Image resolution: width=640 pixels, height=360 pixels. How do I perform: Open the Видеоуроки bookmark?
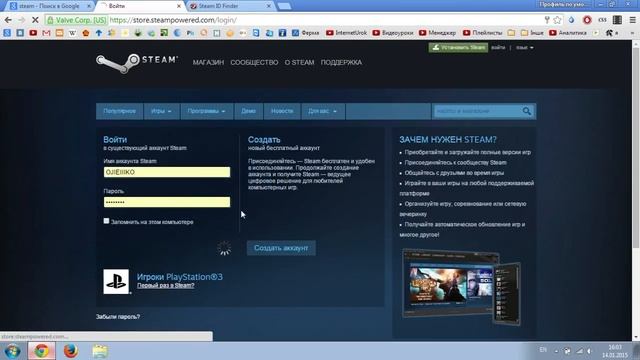[393, 33]
